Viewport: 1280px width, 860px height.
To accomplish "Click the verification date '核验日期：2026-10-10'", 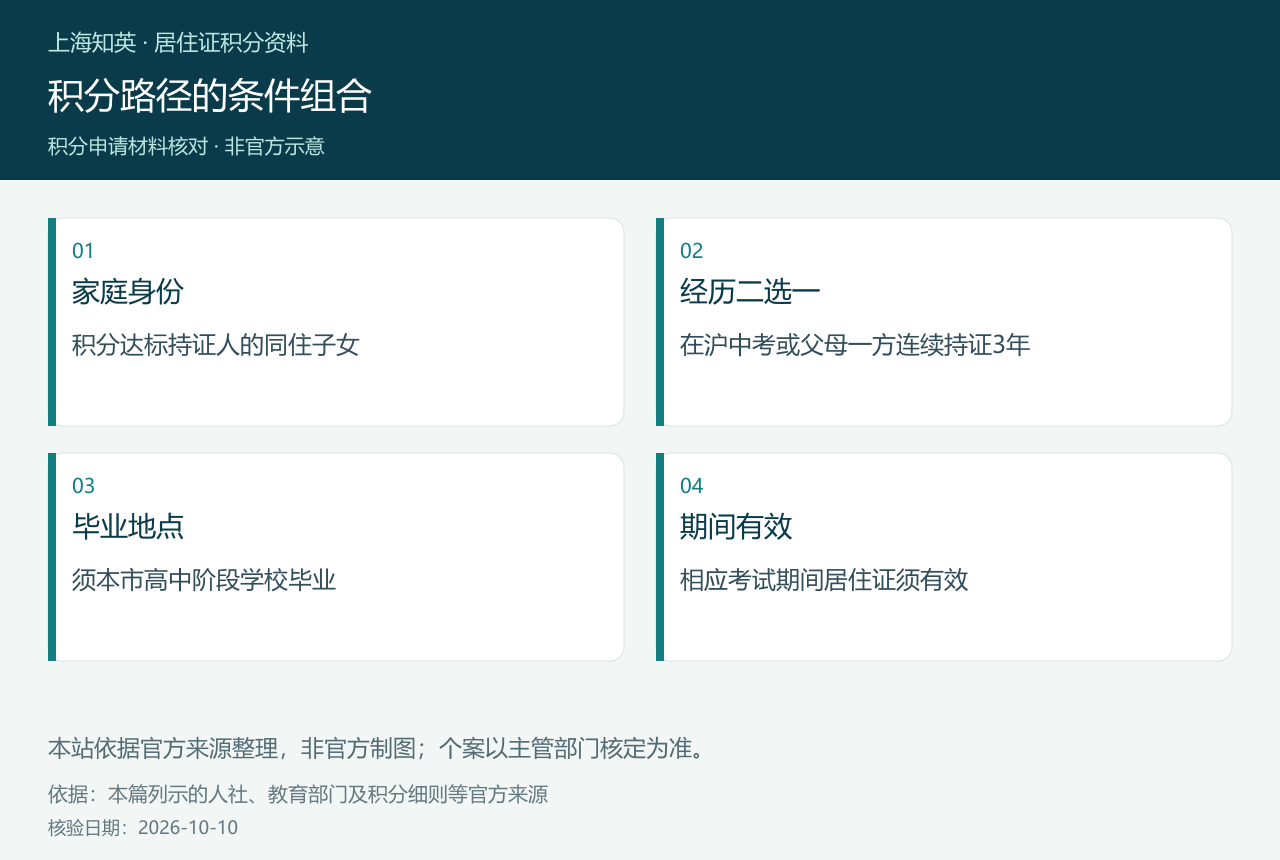I will (x=143, y=828).
